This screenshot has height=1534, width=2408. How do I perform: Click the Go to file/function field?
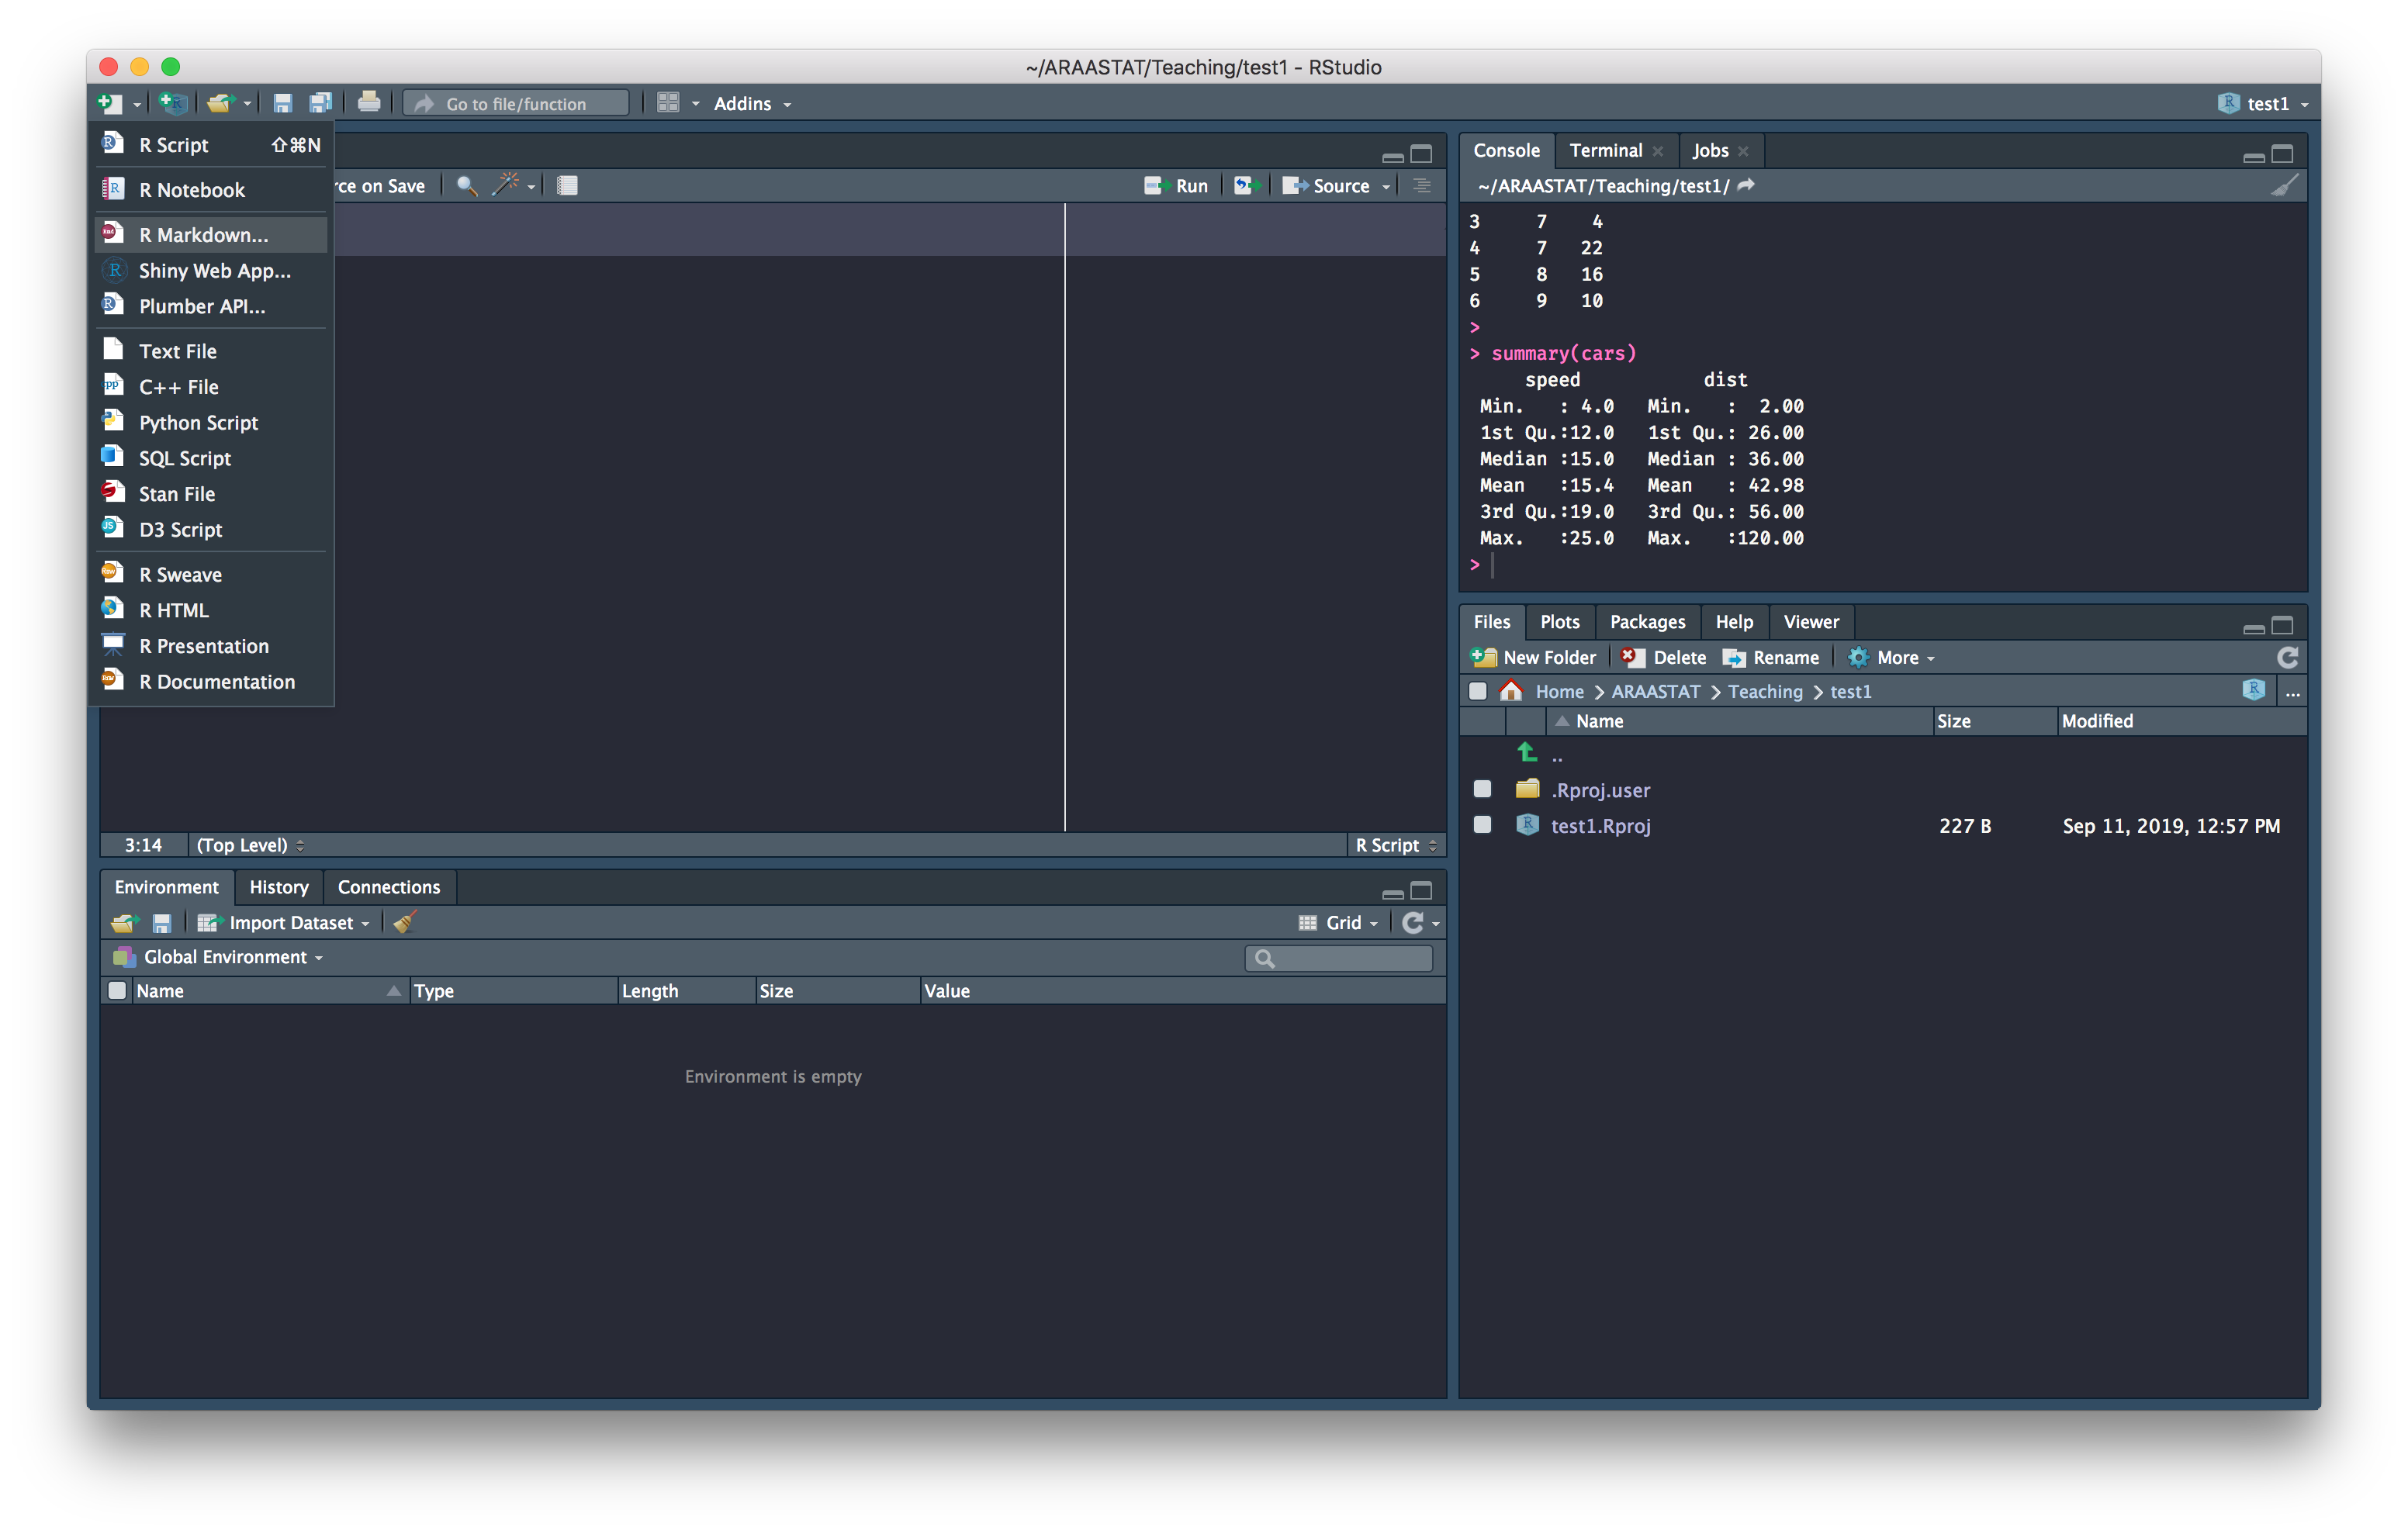click(x=517, y=104)
